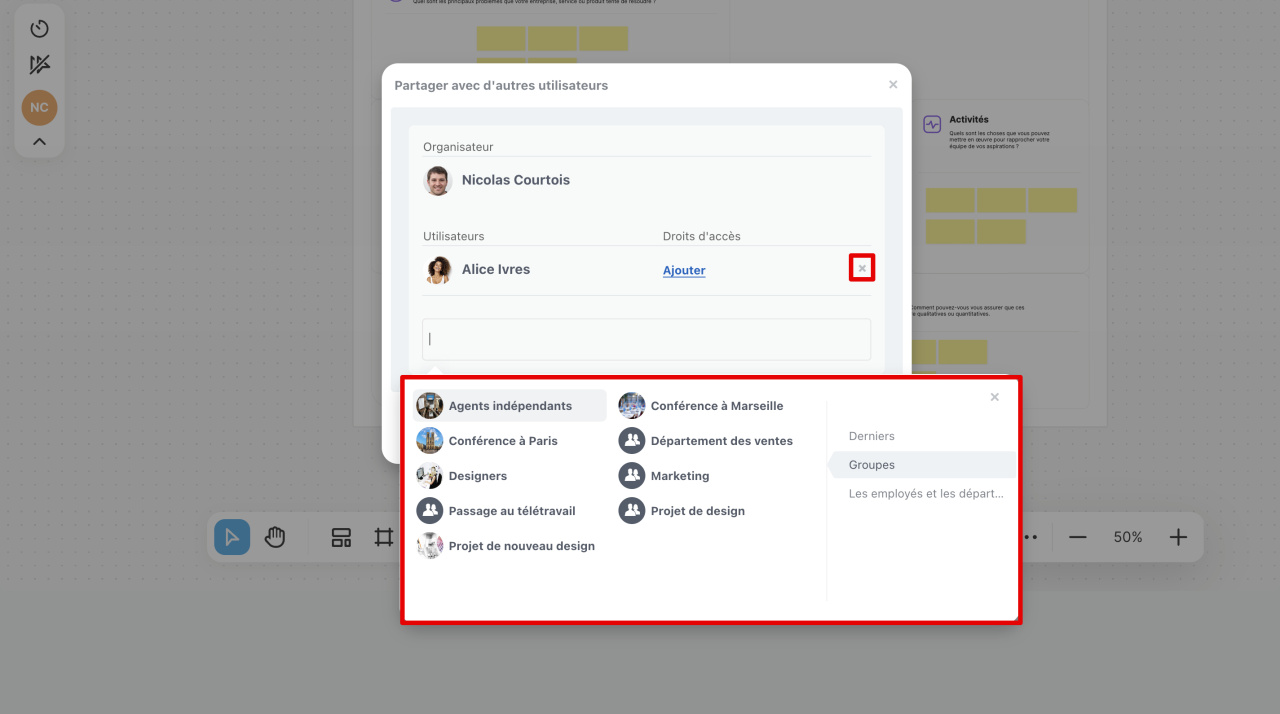This screenshot has width=1280, height=714.
Task: Open Les employés et les départements tab
Action: (x=925, y=494)
